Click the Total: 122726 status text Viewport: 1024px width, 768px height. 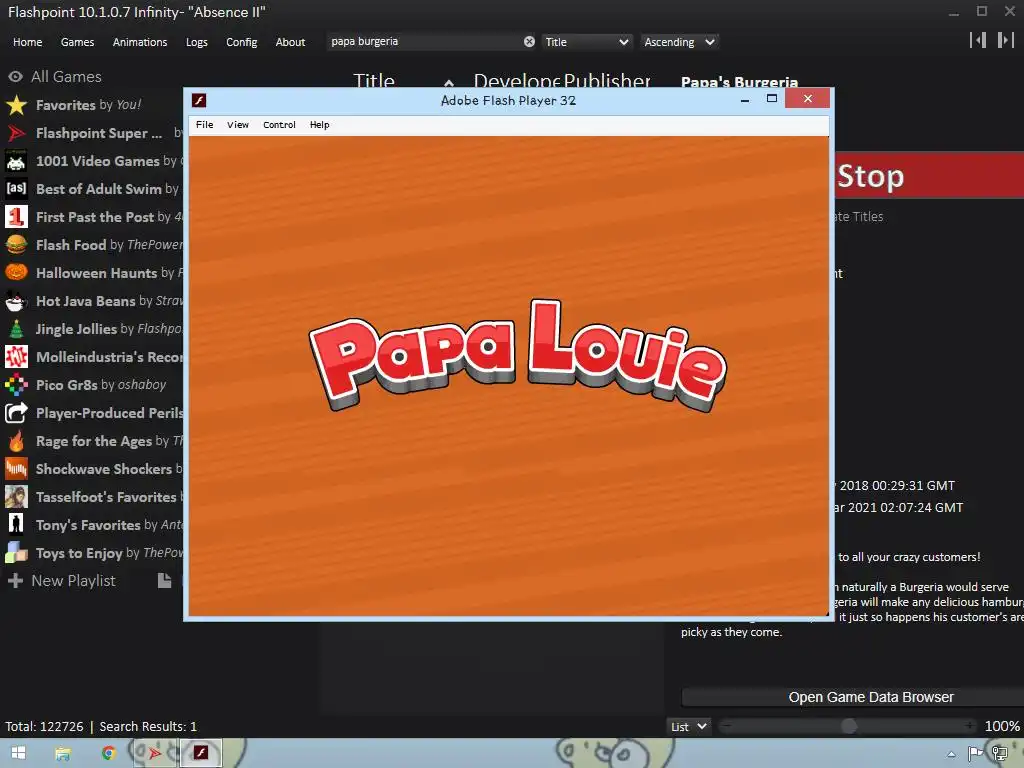point(44,726)
